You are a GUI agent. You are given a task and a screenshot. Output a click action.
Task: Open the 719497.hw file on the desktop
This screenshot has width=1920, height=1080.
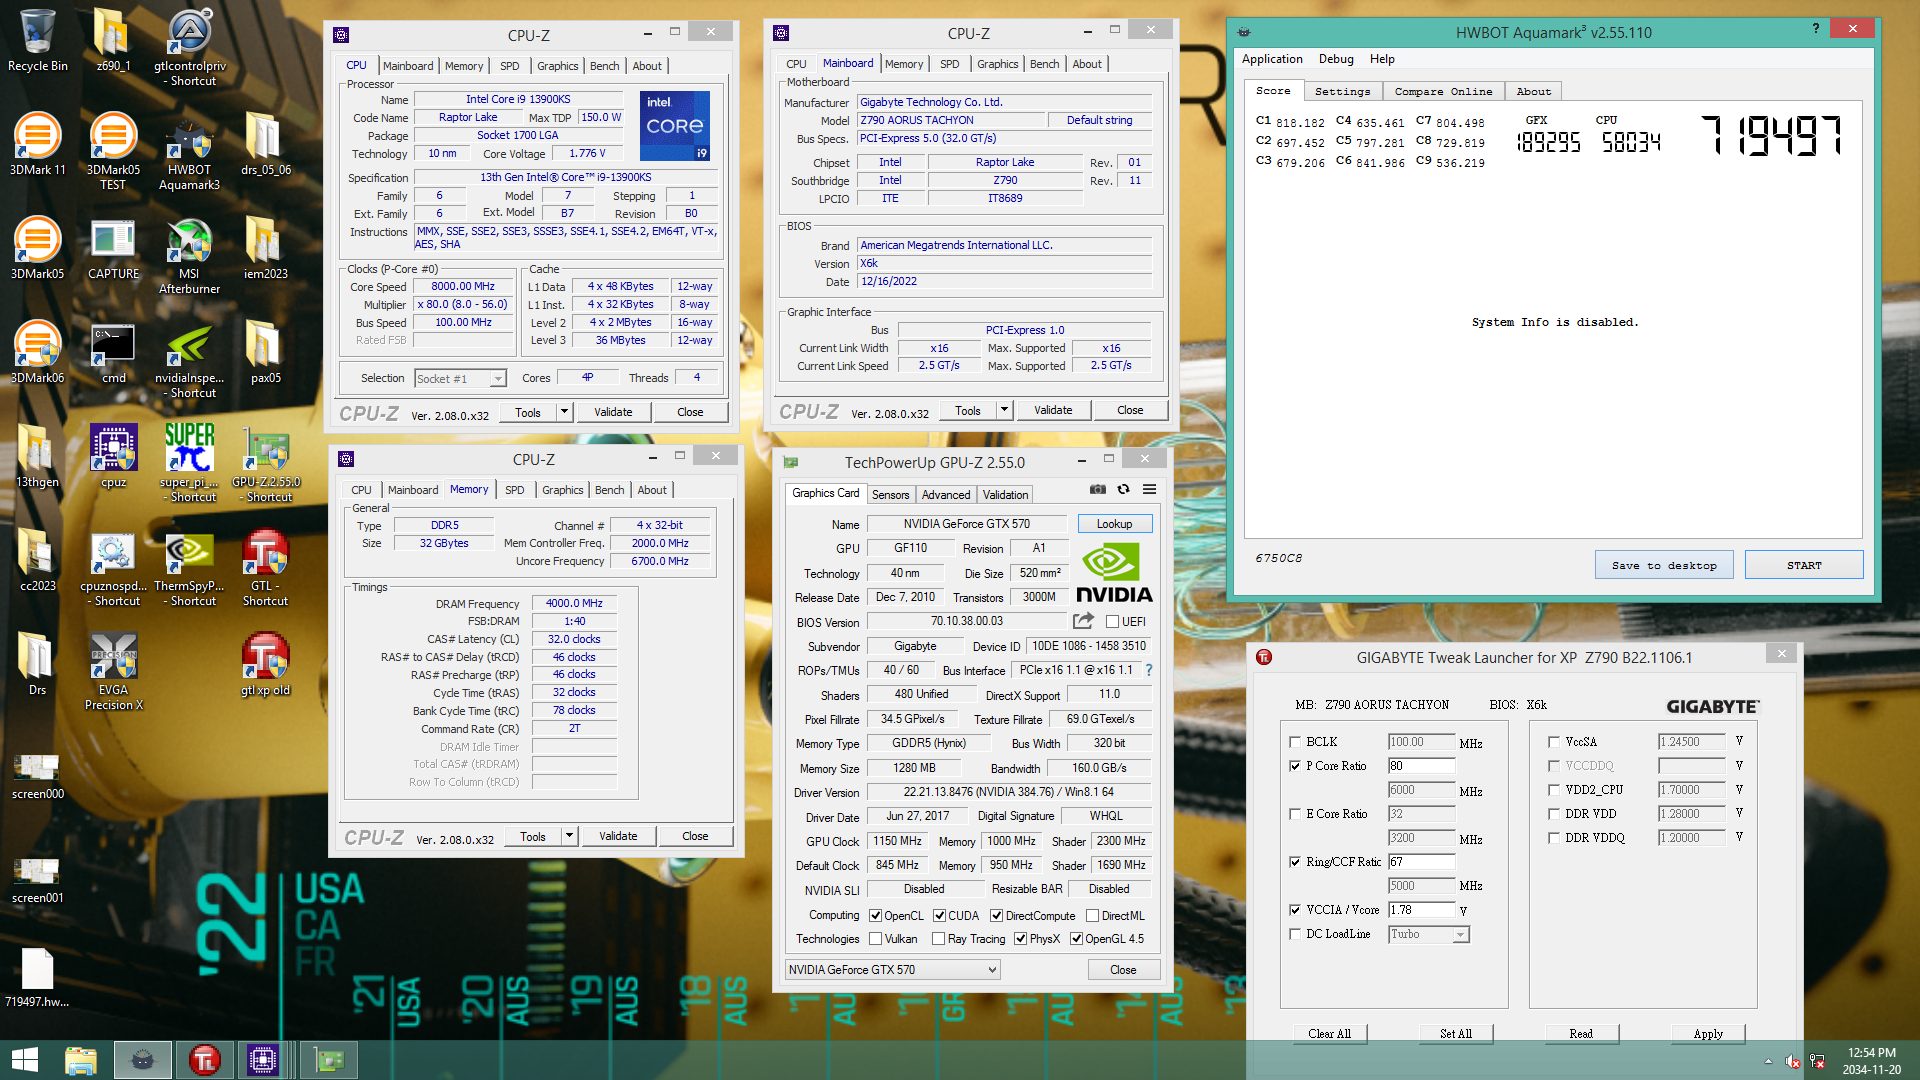(x=37, y=978)
